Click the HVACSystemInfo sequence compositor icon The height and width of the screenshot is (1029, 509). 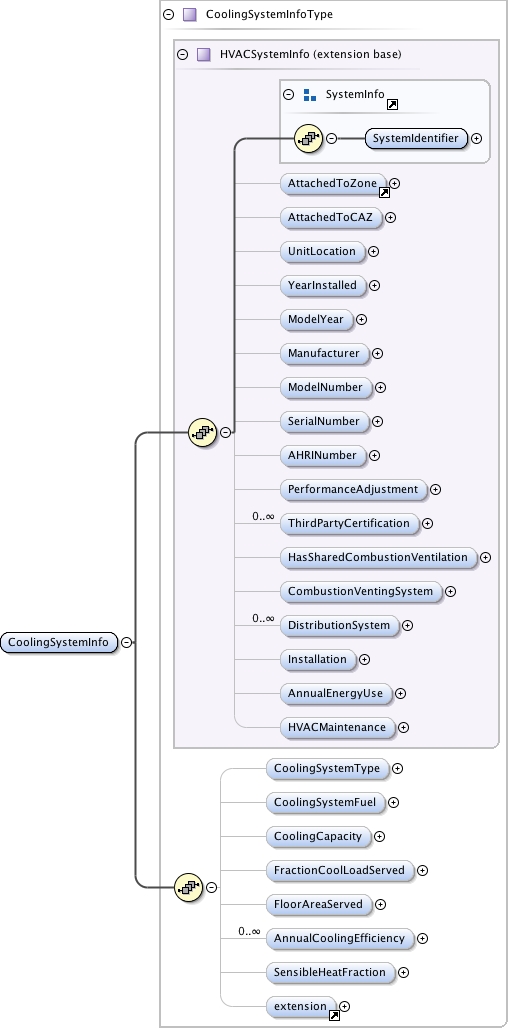tap(202, 432)
